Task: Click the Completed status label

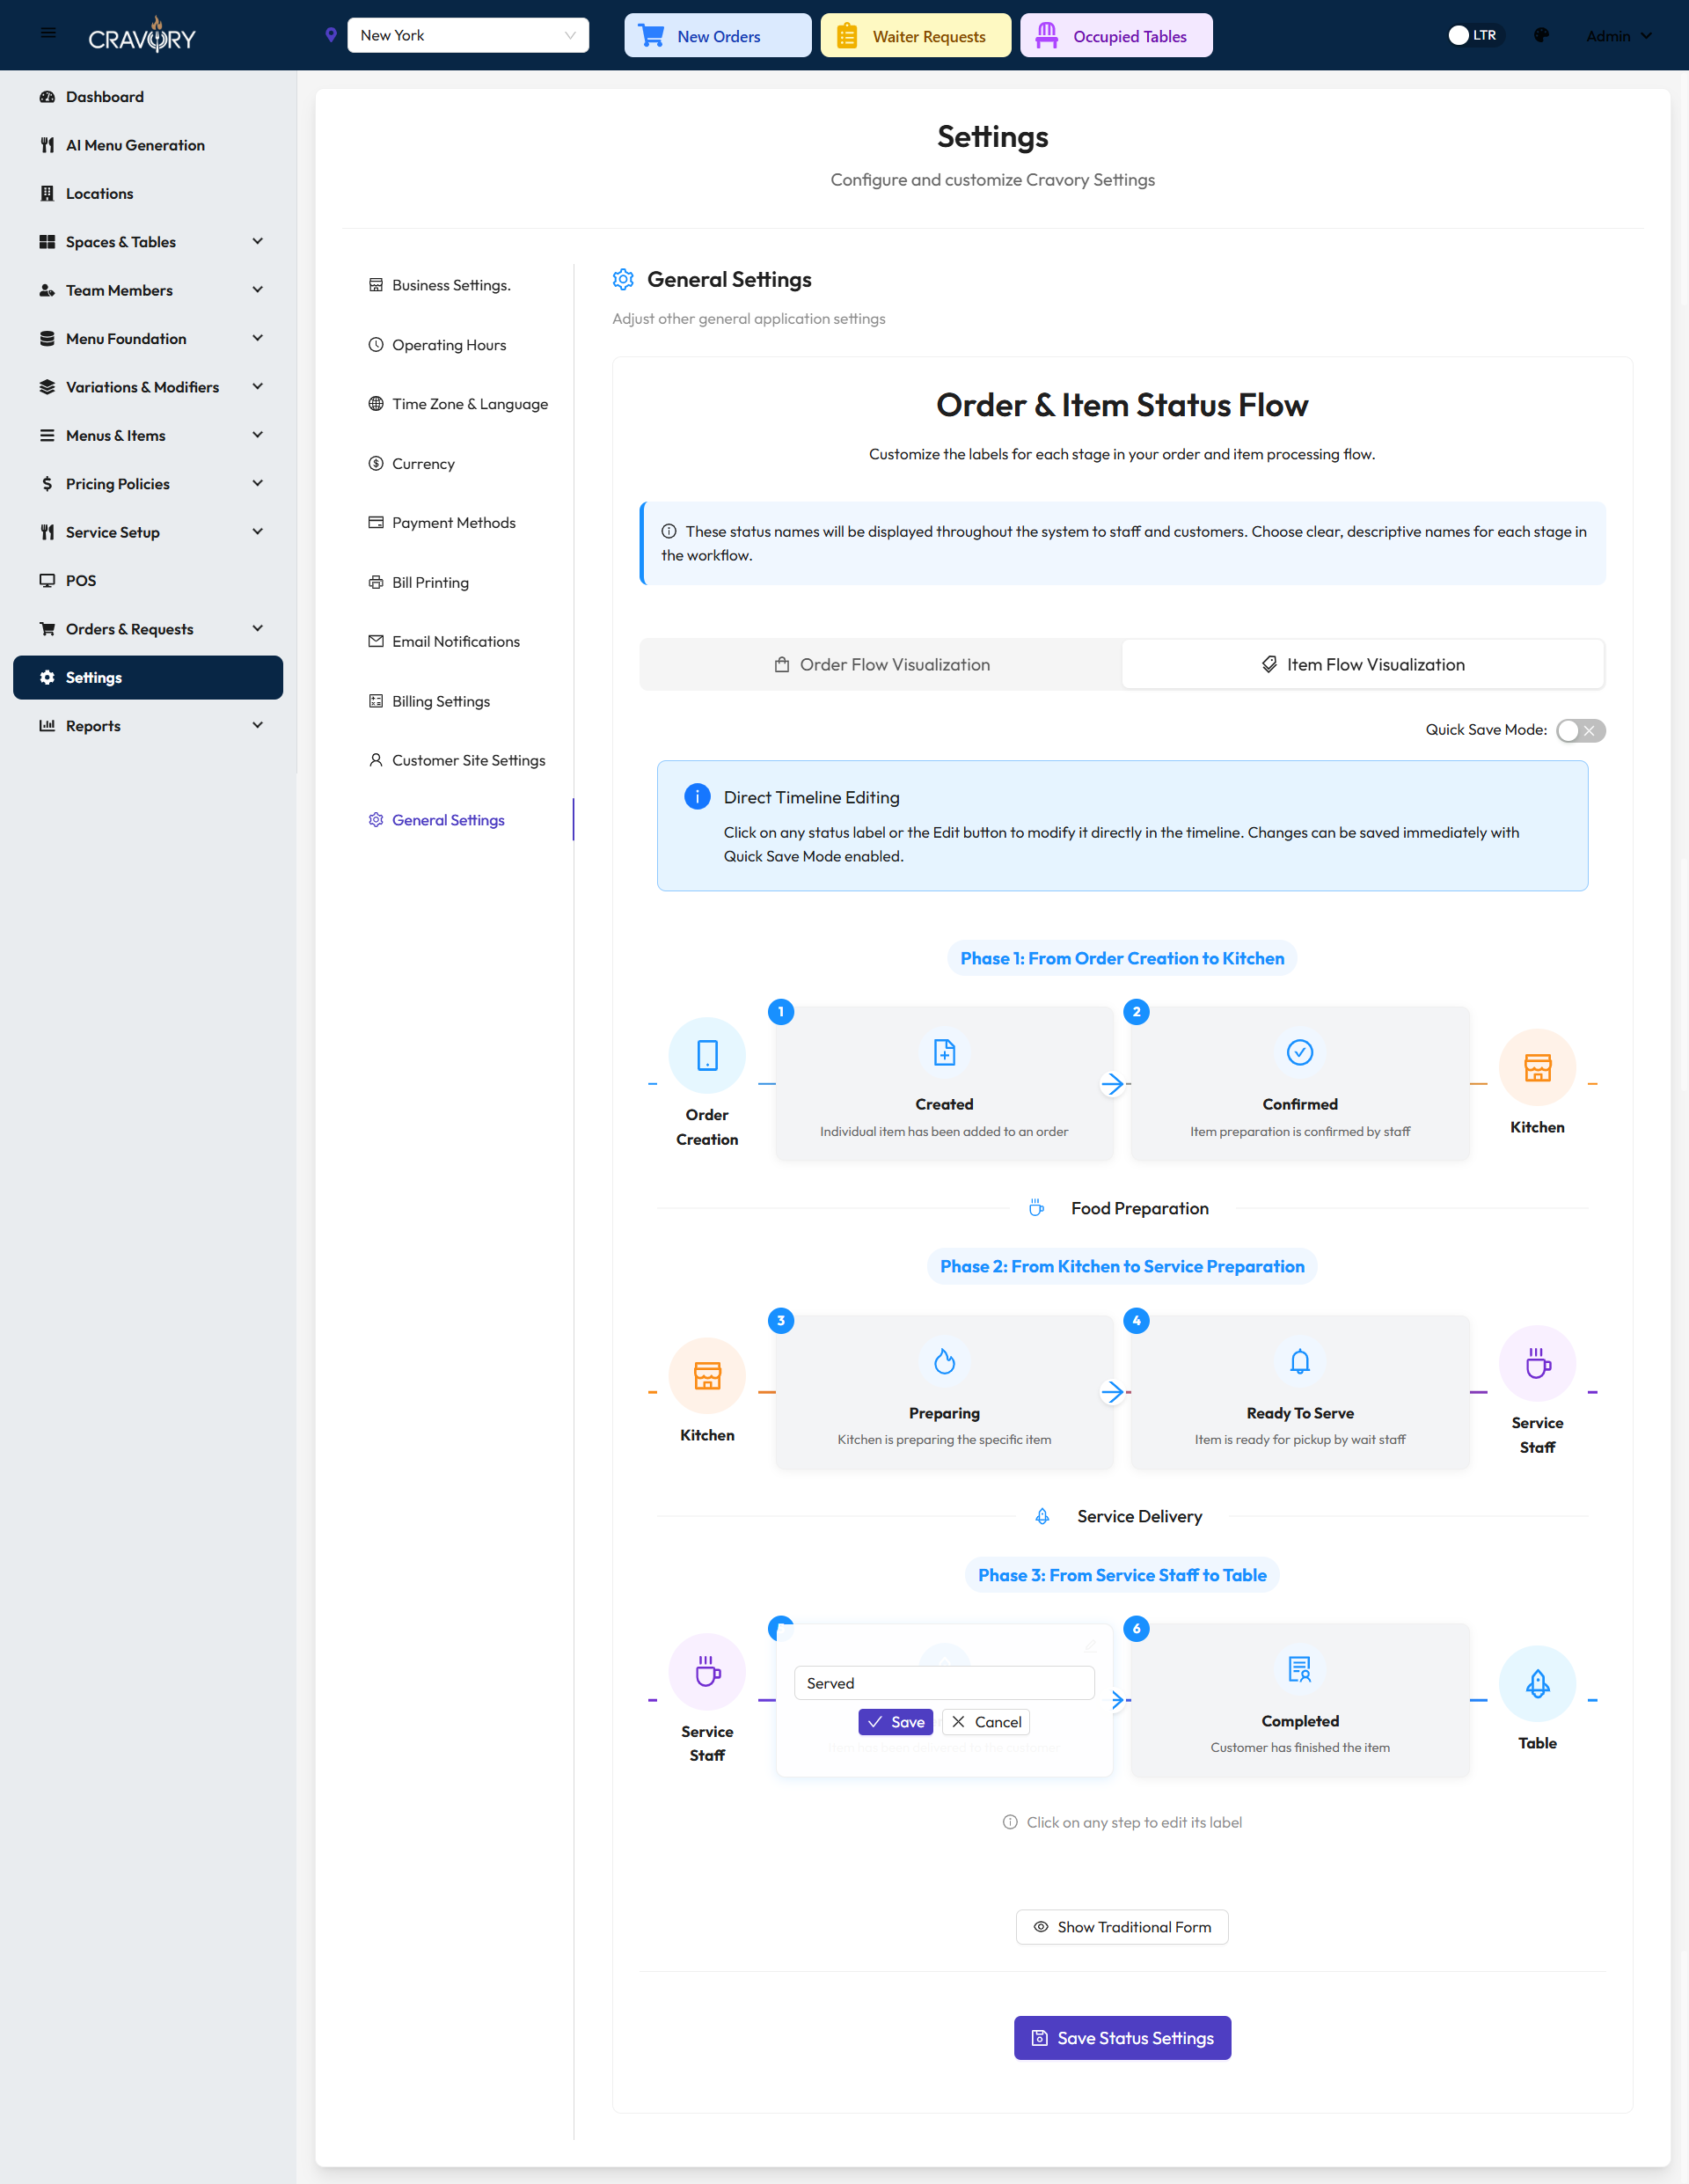Action: (1299, 1721)
